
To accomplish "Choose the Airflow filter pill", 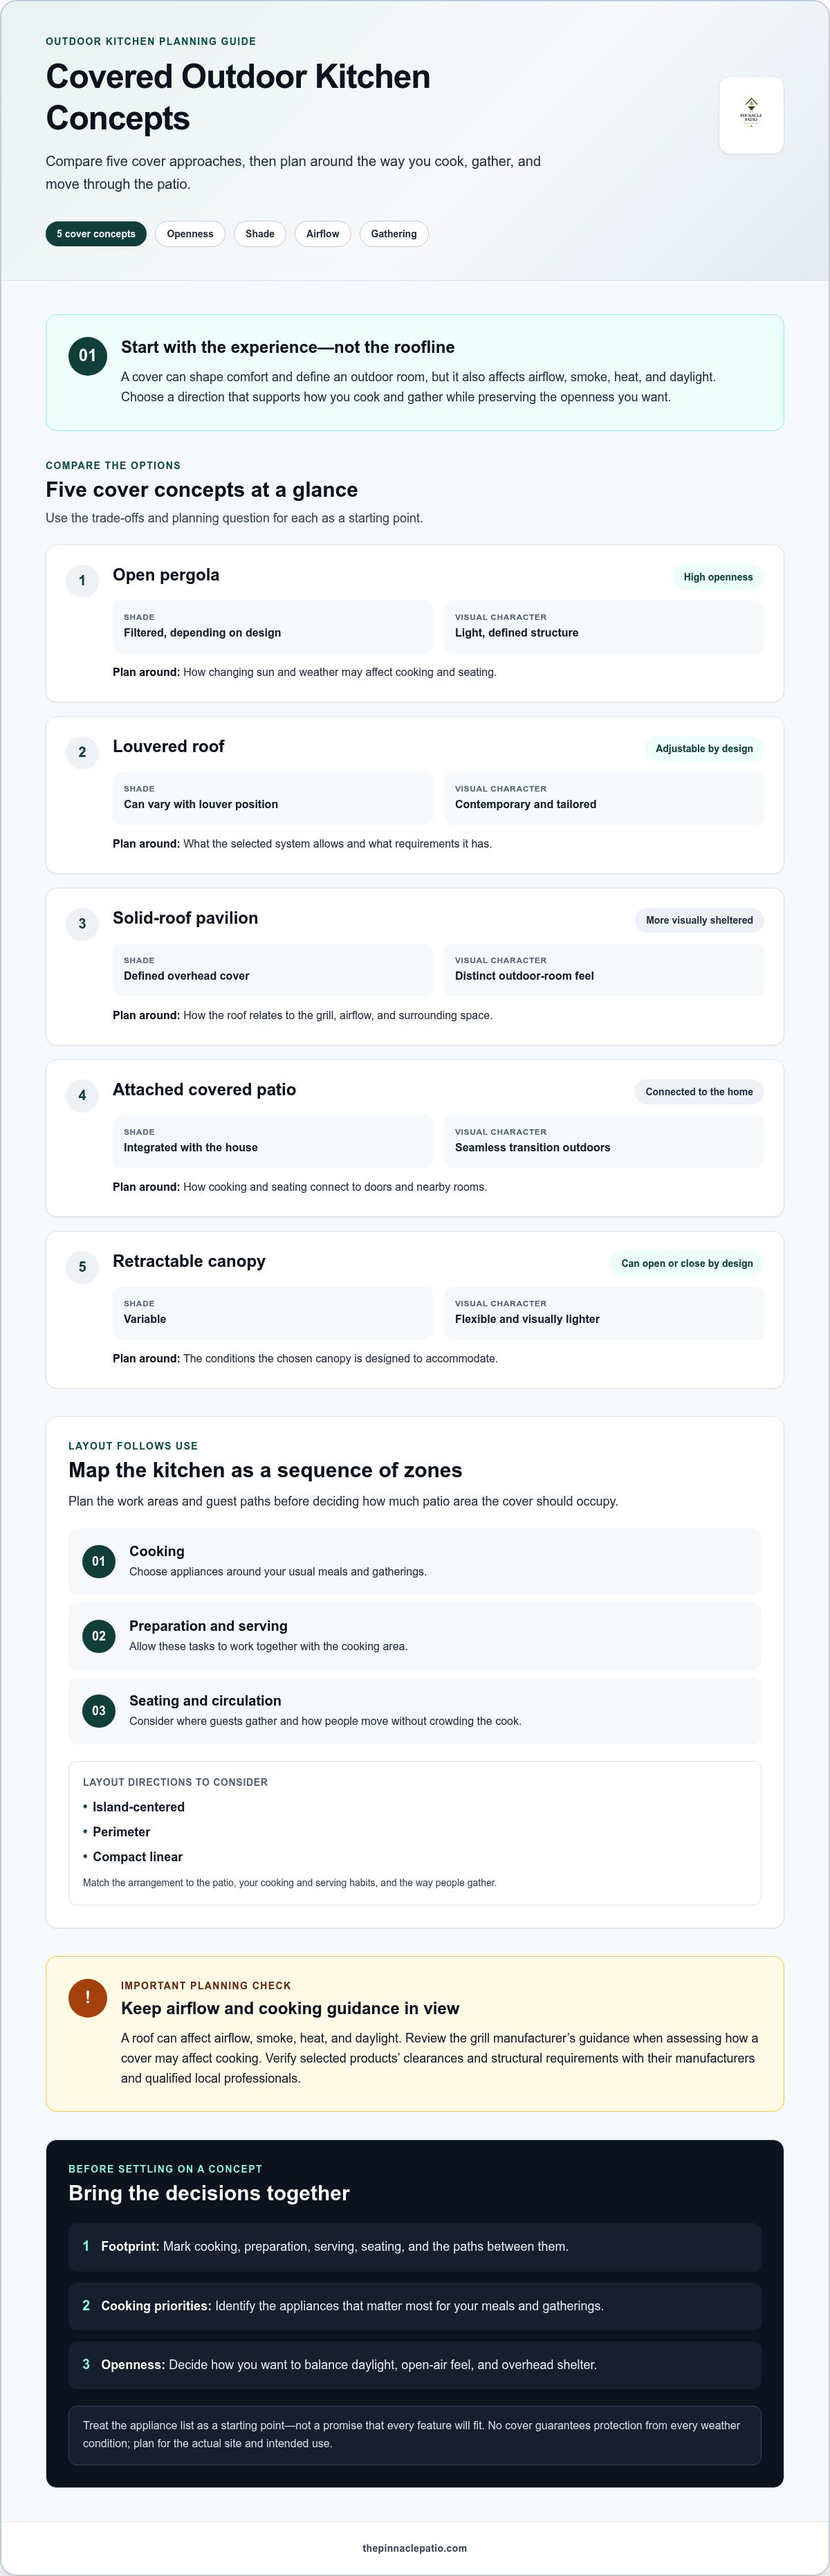I will pyautogui.click(x=323, y=234).
